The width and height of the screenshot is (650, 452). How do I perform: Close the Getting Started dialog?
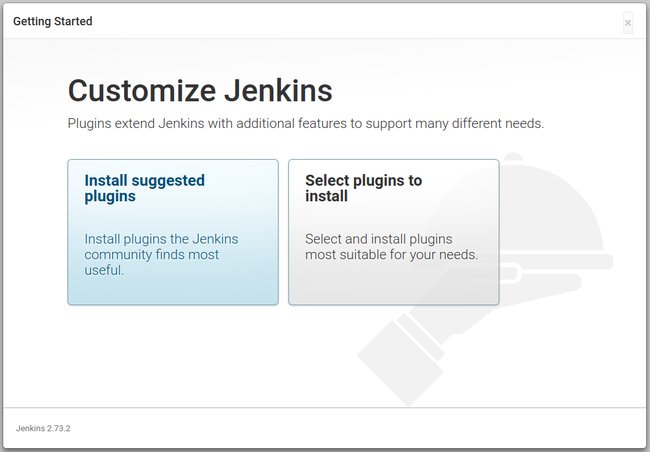click(627, 22)
